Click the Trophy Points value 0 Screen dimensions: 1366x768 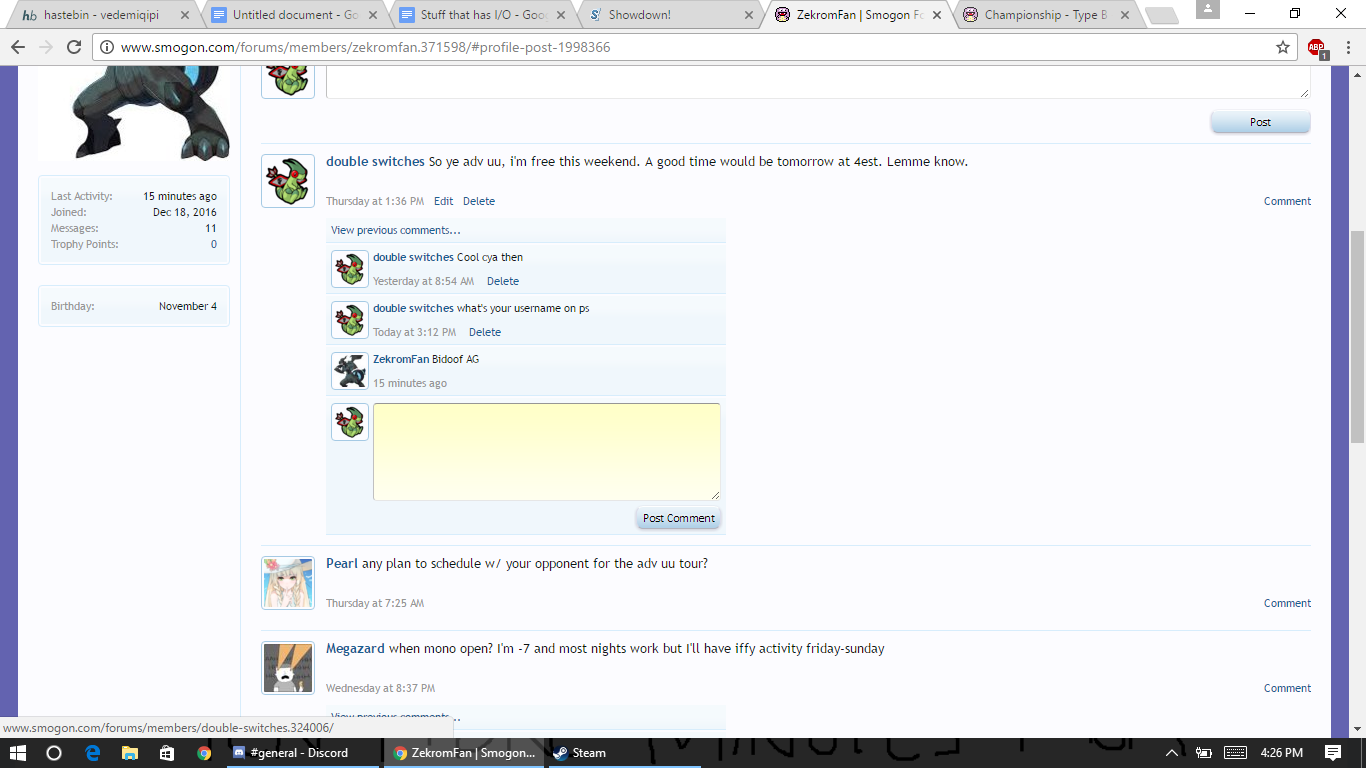coord(214,244)
